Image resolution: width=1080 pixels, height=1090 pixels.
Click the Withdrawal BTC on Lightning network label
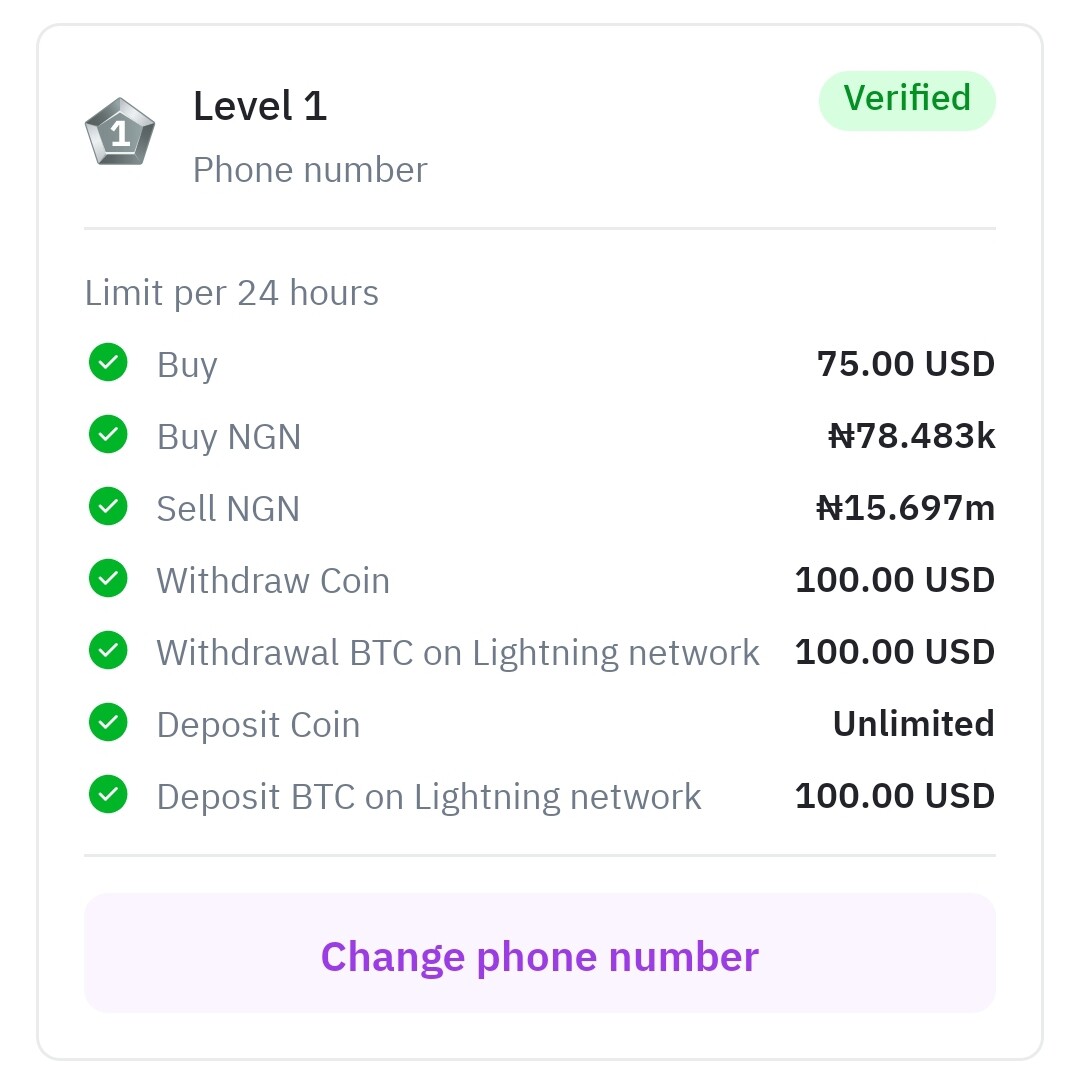[458, 653]
